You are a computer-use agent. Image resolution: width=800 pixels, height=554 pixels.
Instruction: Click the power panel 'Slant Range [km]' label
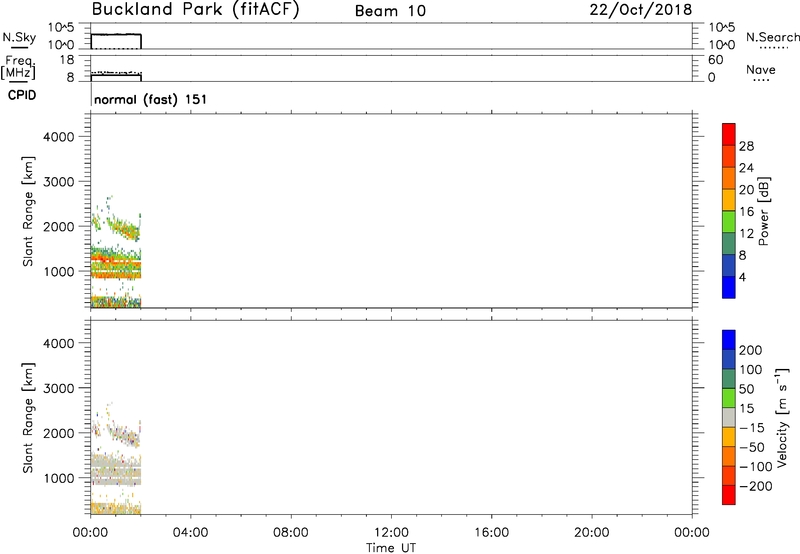28,211
